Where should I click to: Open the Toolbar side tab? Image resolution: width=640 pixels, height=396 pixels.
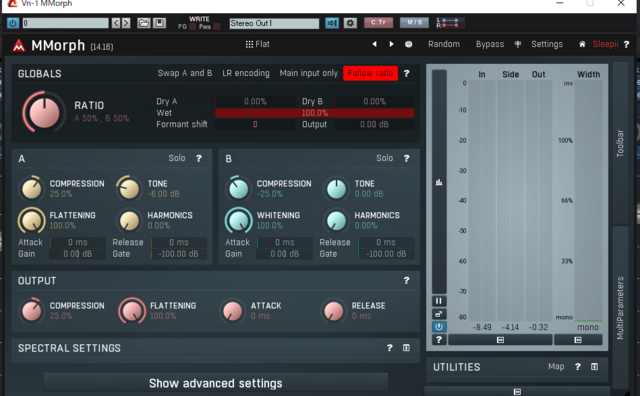(x=620, y=143)
